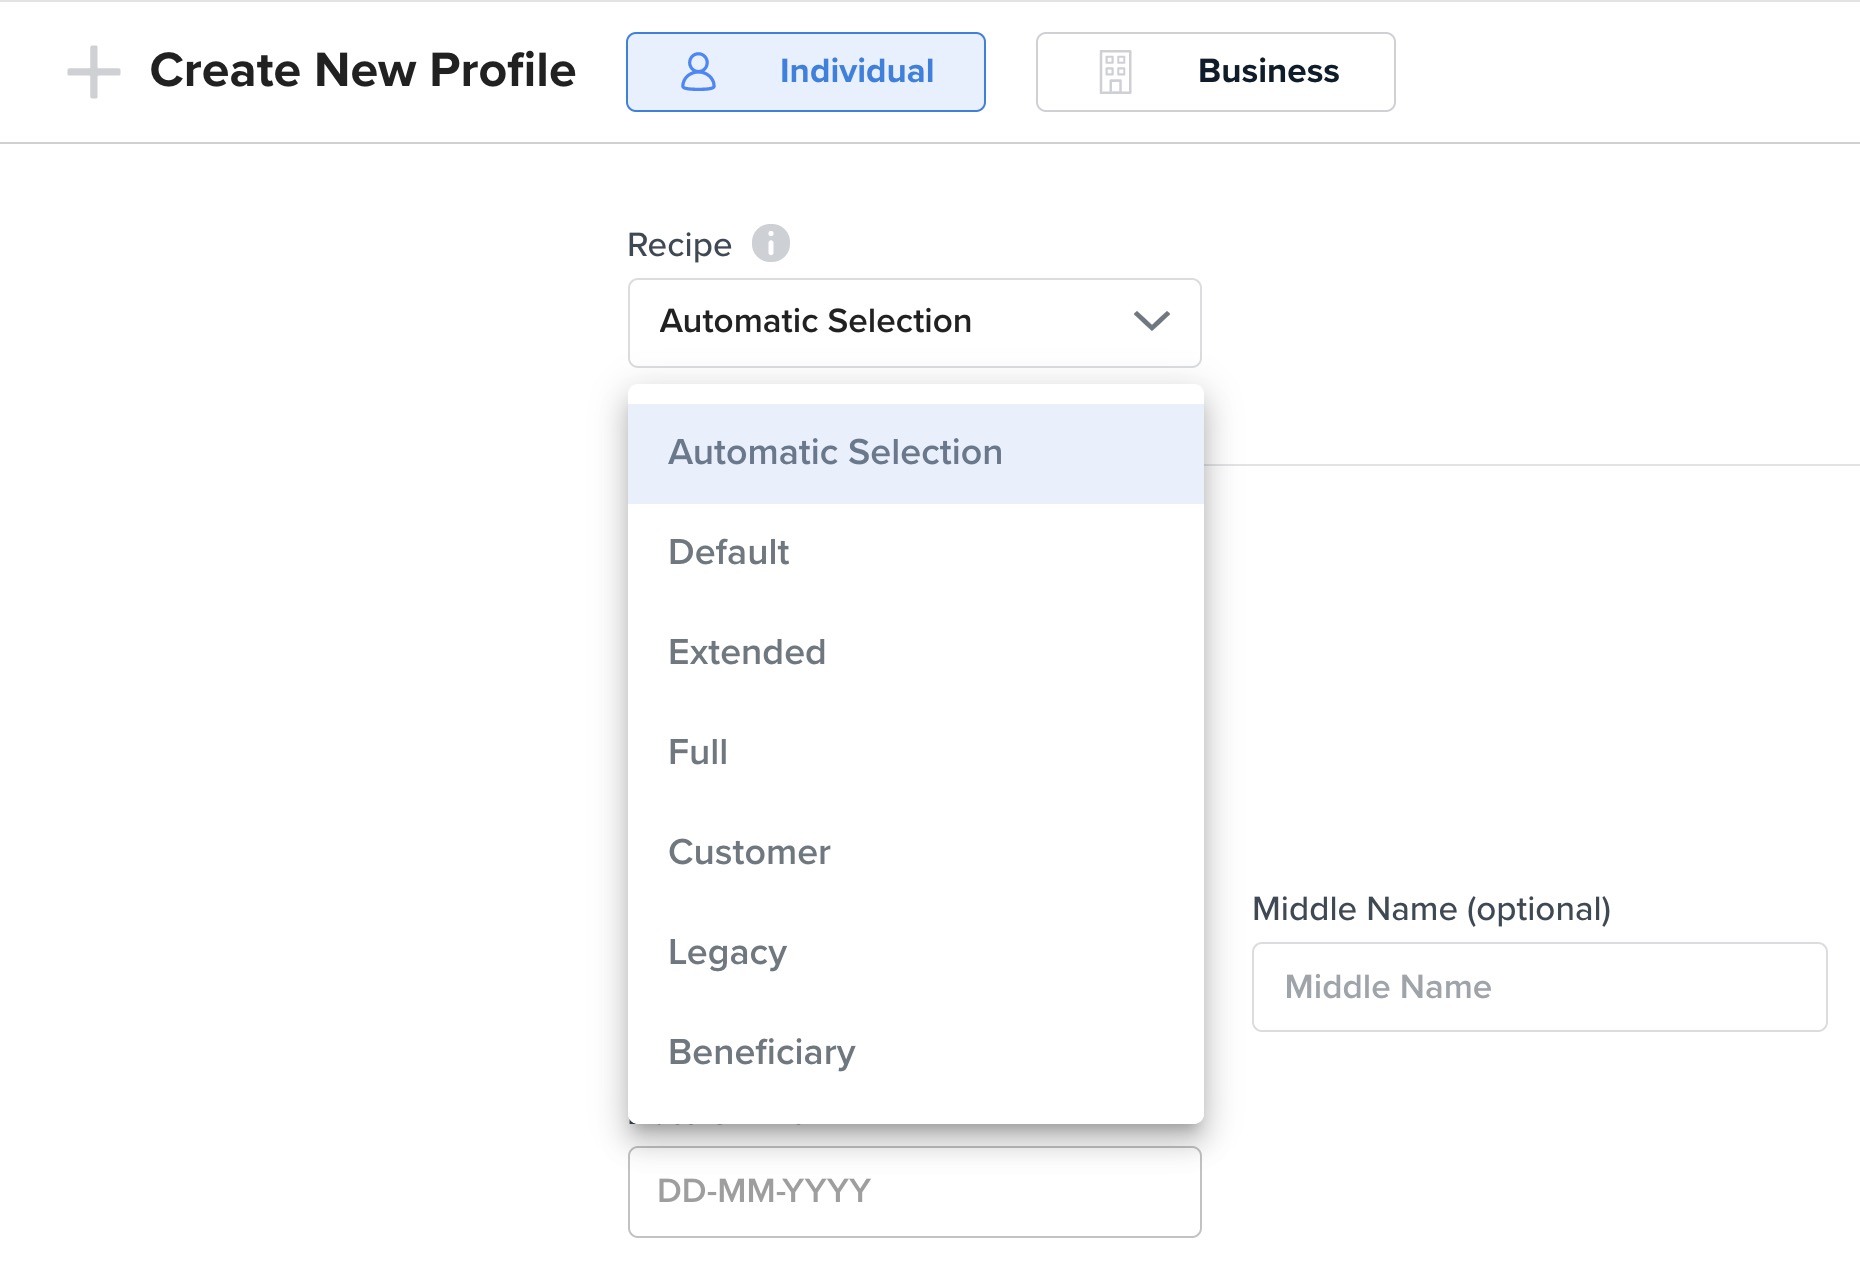This screenshot has width=1860, height=1266.
Task: Switch to the Business profile tab
Action: pyautogui.click(x=1215, y=72)
